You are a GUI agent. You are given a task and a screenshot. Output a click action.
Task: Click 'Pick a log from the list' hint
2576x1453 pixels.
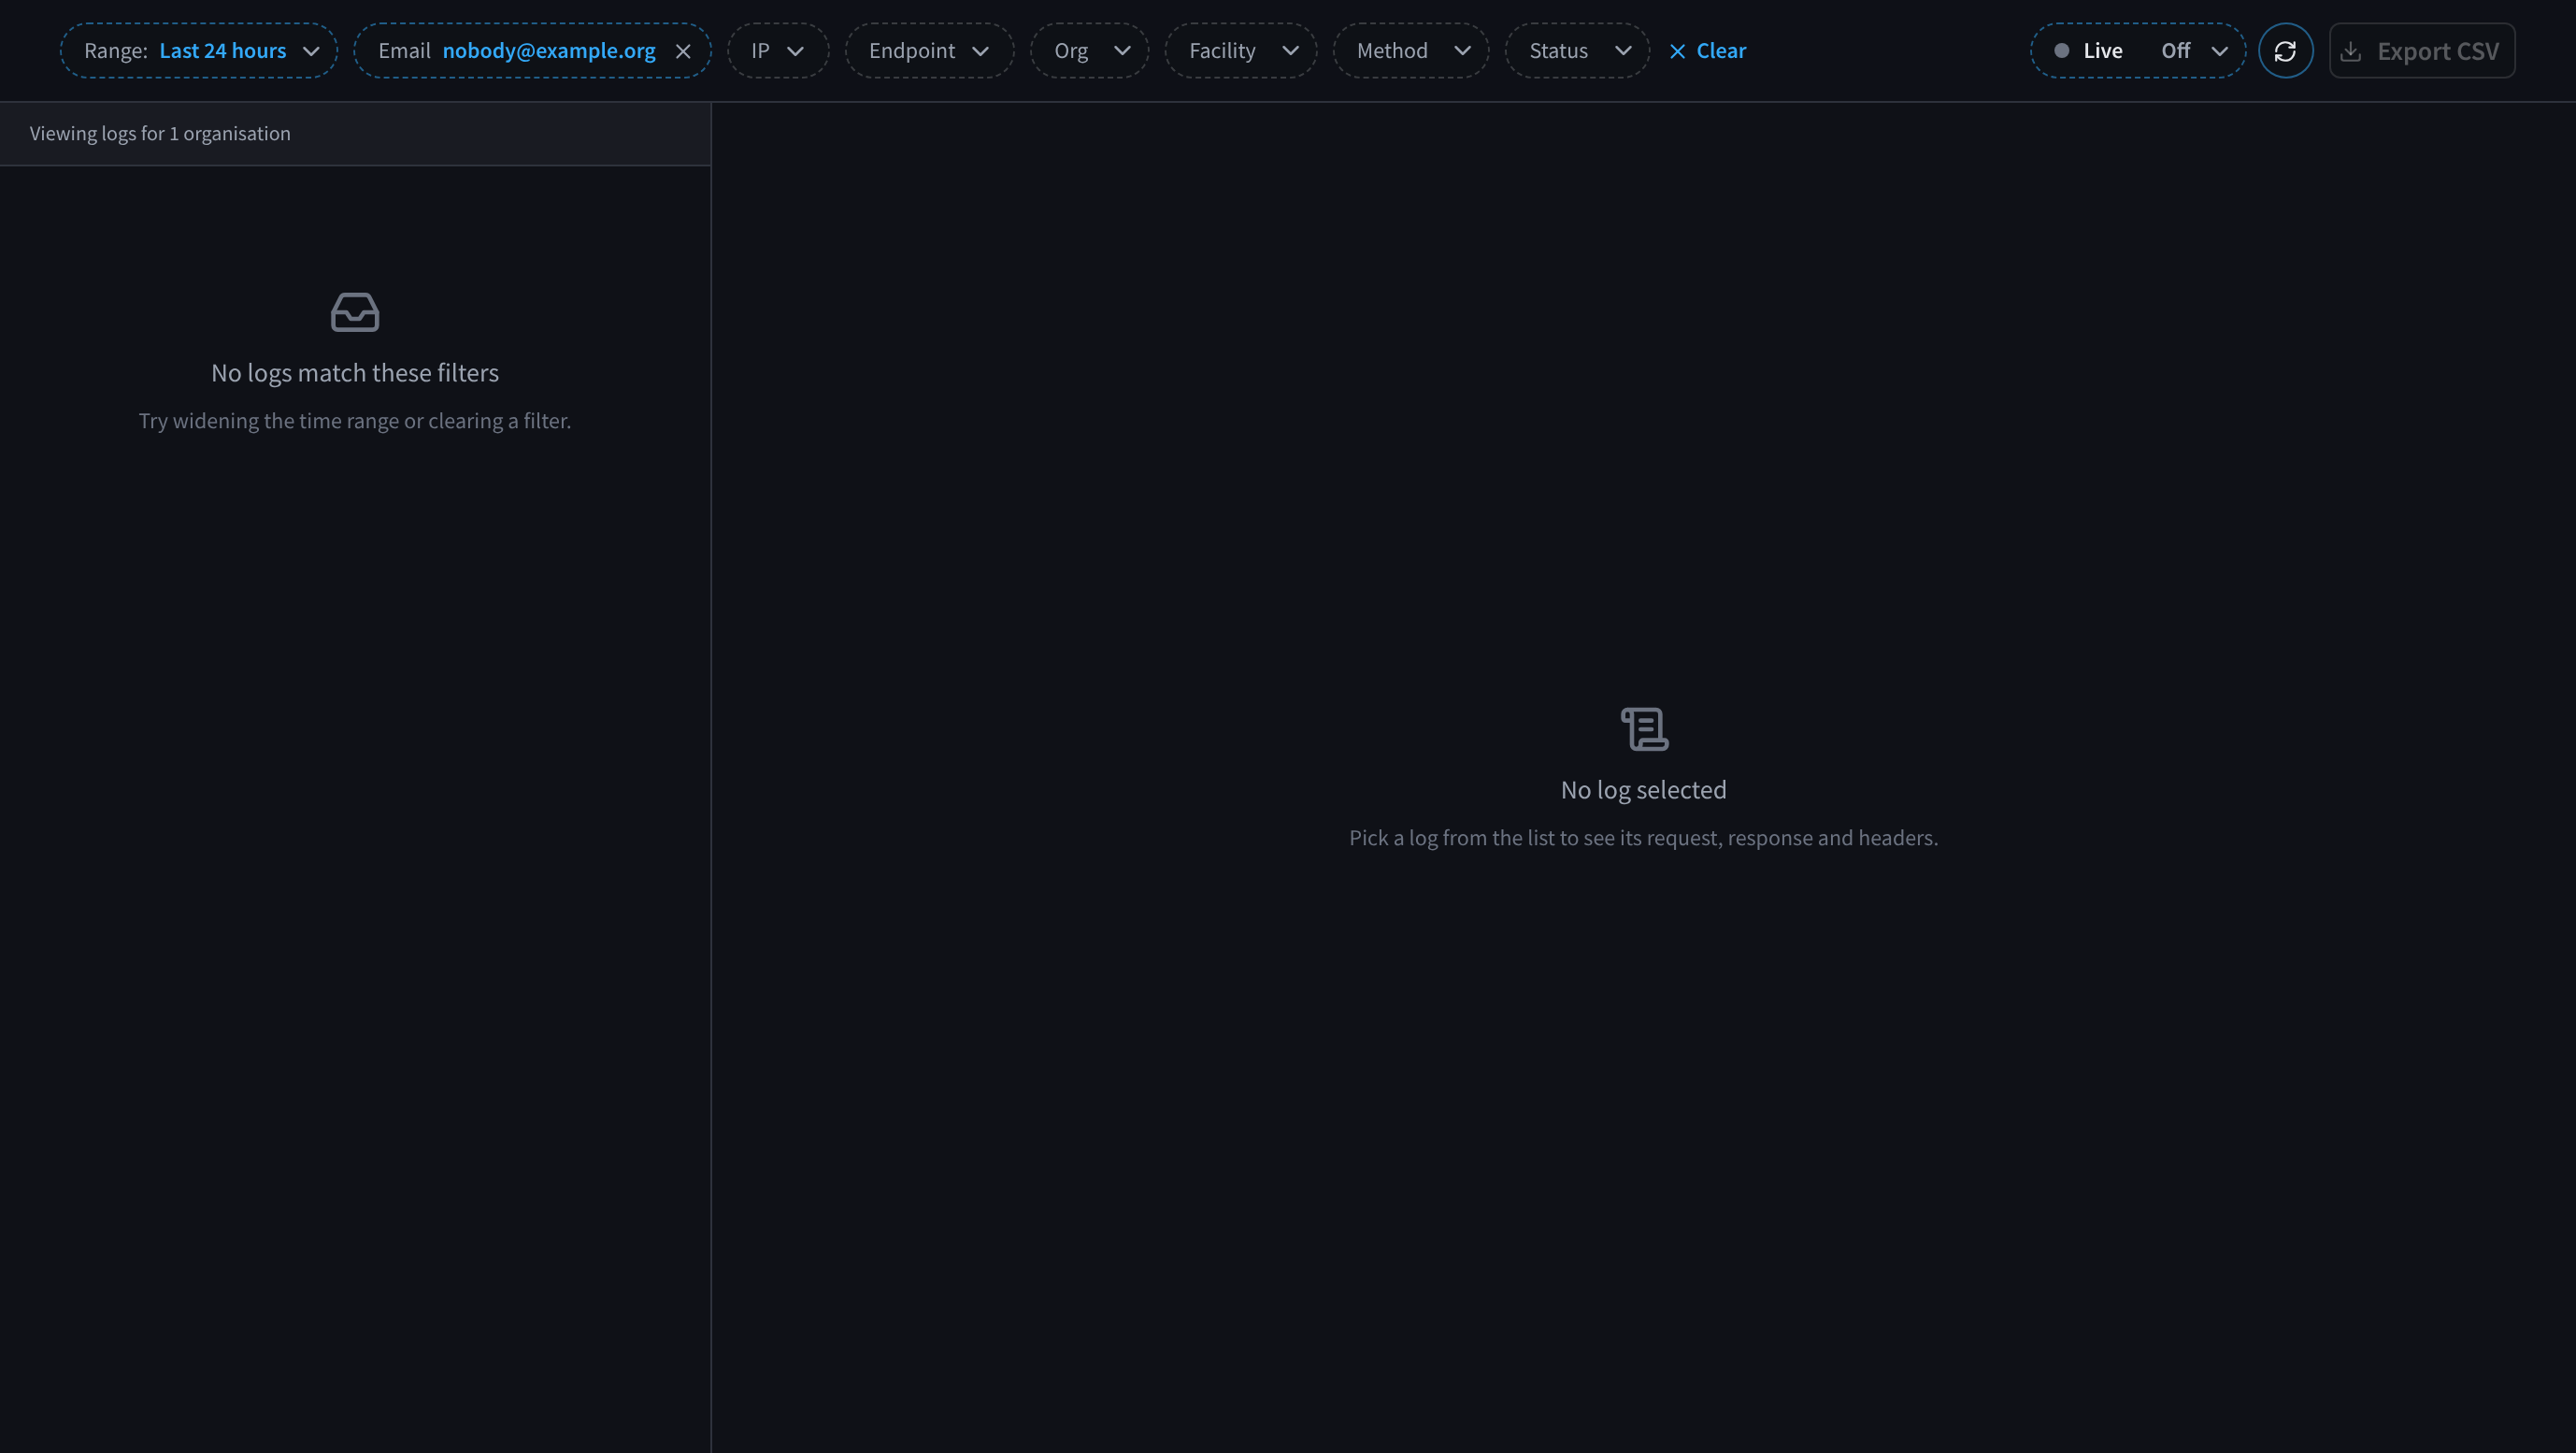point(1644,838)
